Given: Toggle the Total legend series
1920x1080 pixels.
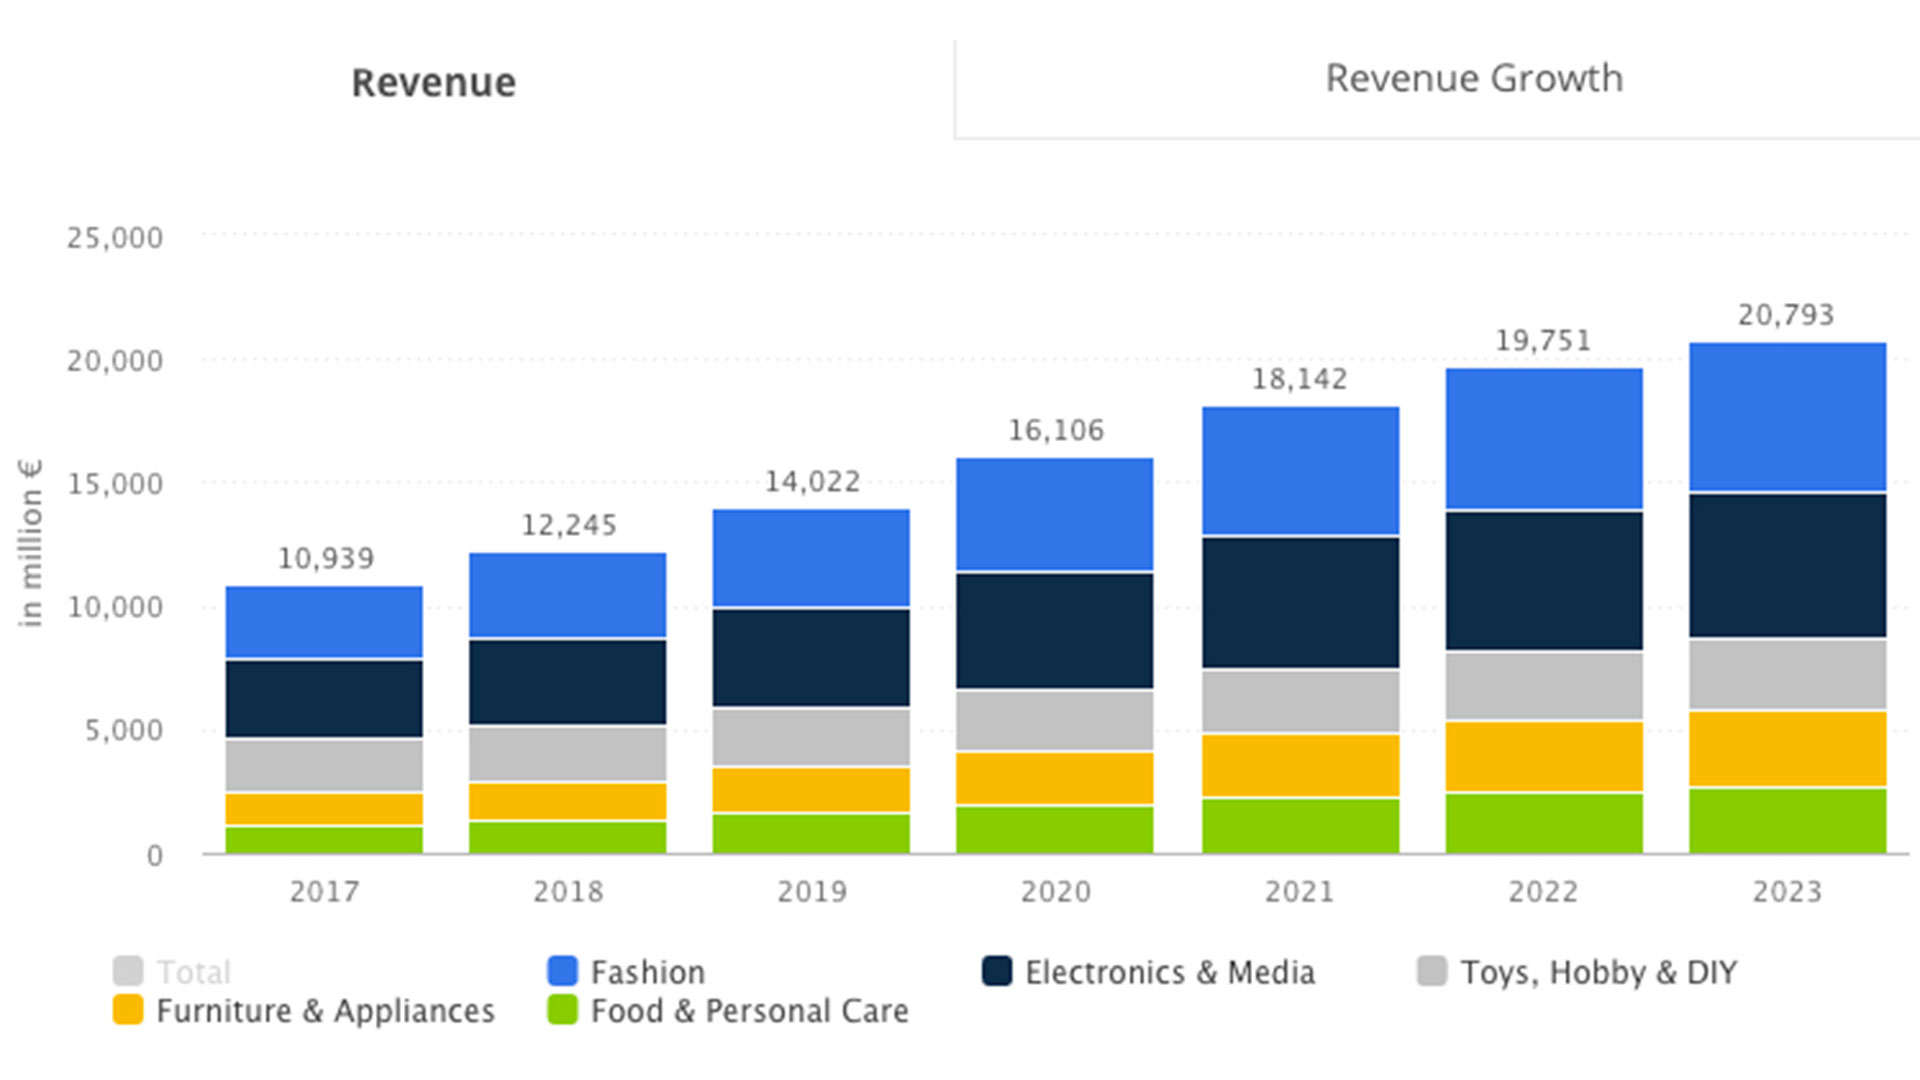Looking at the screenshot, I should [193, 972].
